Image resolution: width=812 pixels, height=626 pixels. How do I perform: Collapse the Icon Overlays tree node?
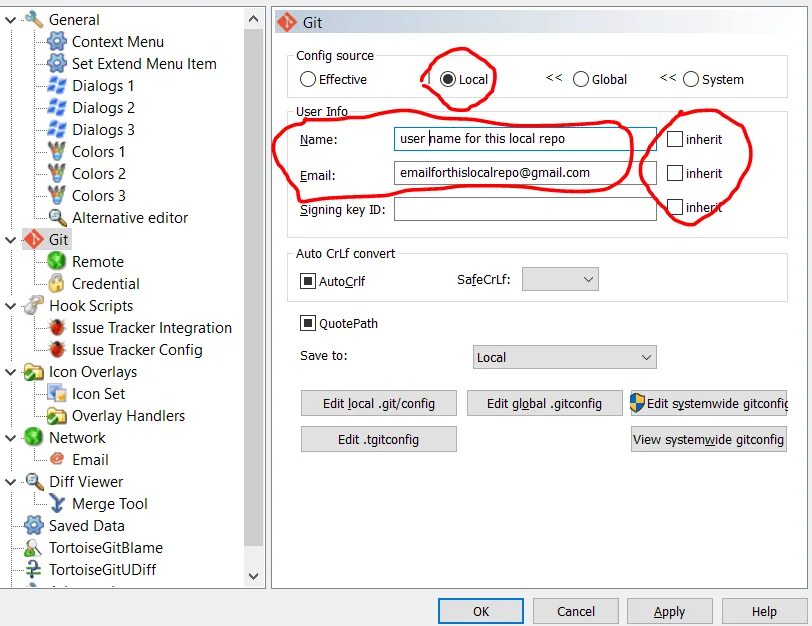pos(10,372)
